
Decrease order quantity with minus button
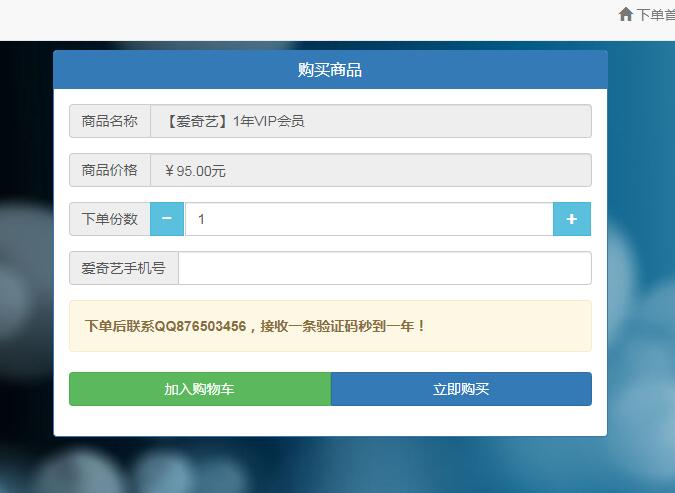(167, 219)
